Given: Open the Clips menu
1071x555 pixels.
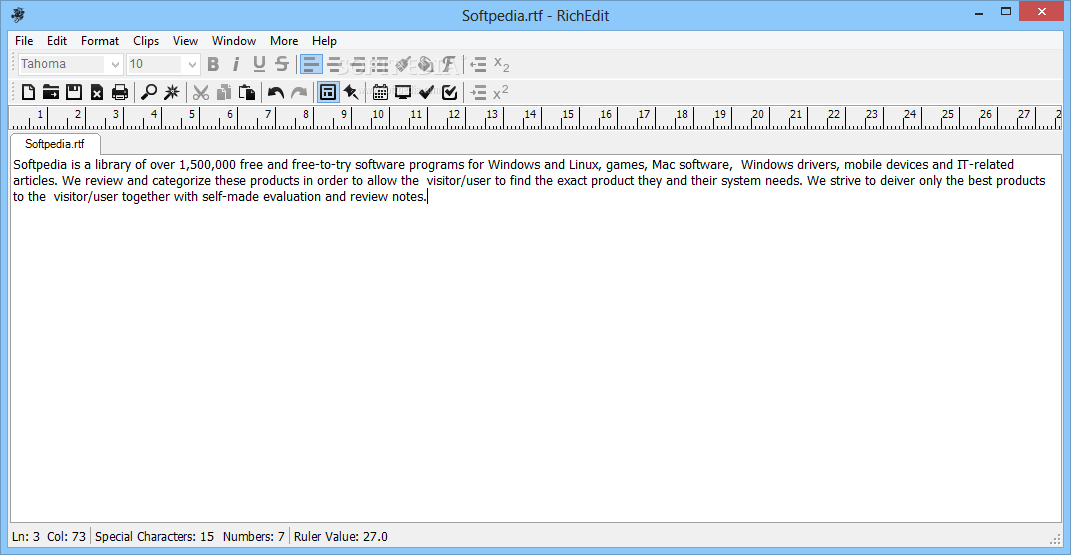Looking at the screenshot, I should 146,41.
